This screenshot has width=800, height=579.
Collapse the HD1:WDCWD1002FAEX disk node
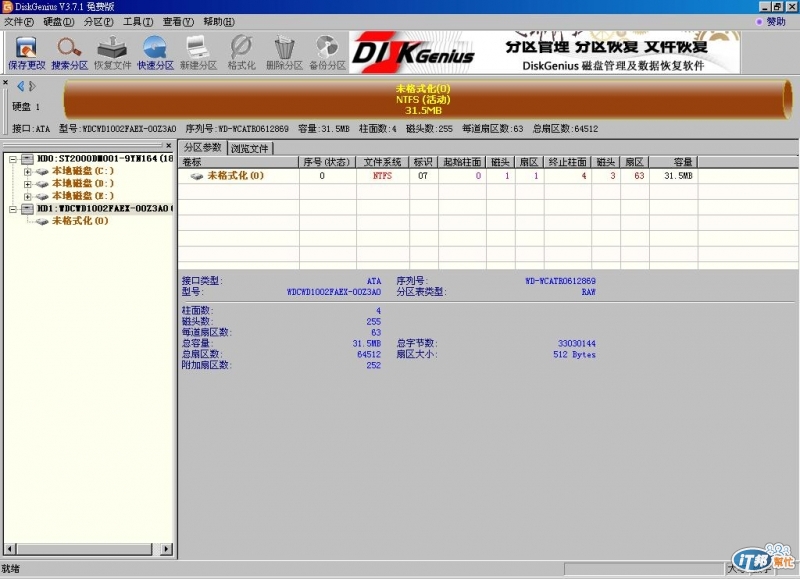pos(13,209)
